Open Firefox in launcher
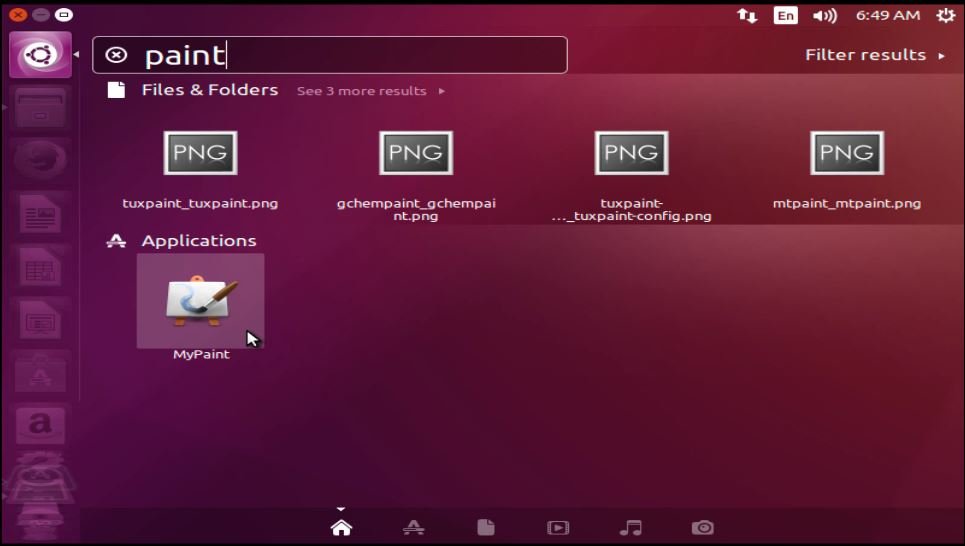Screen dimensions: 965x546 click(x=41, y=161)
